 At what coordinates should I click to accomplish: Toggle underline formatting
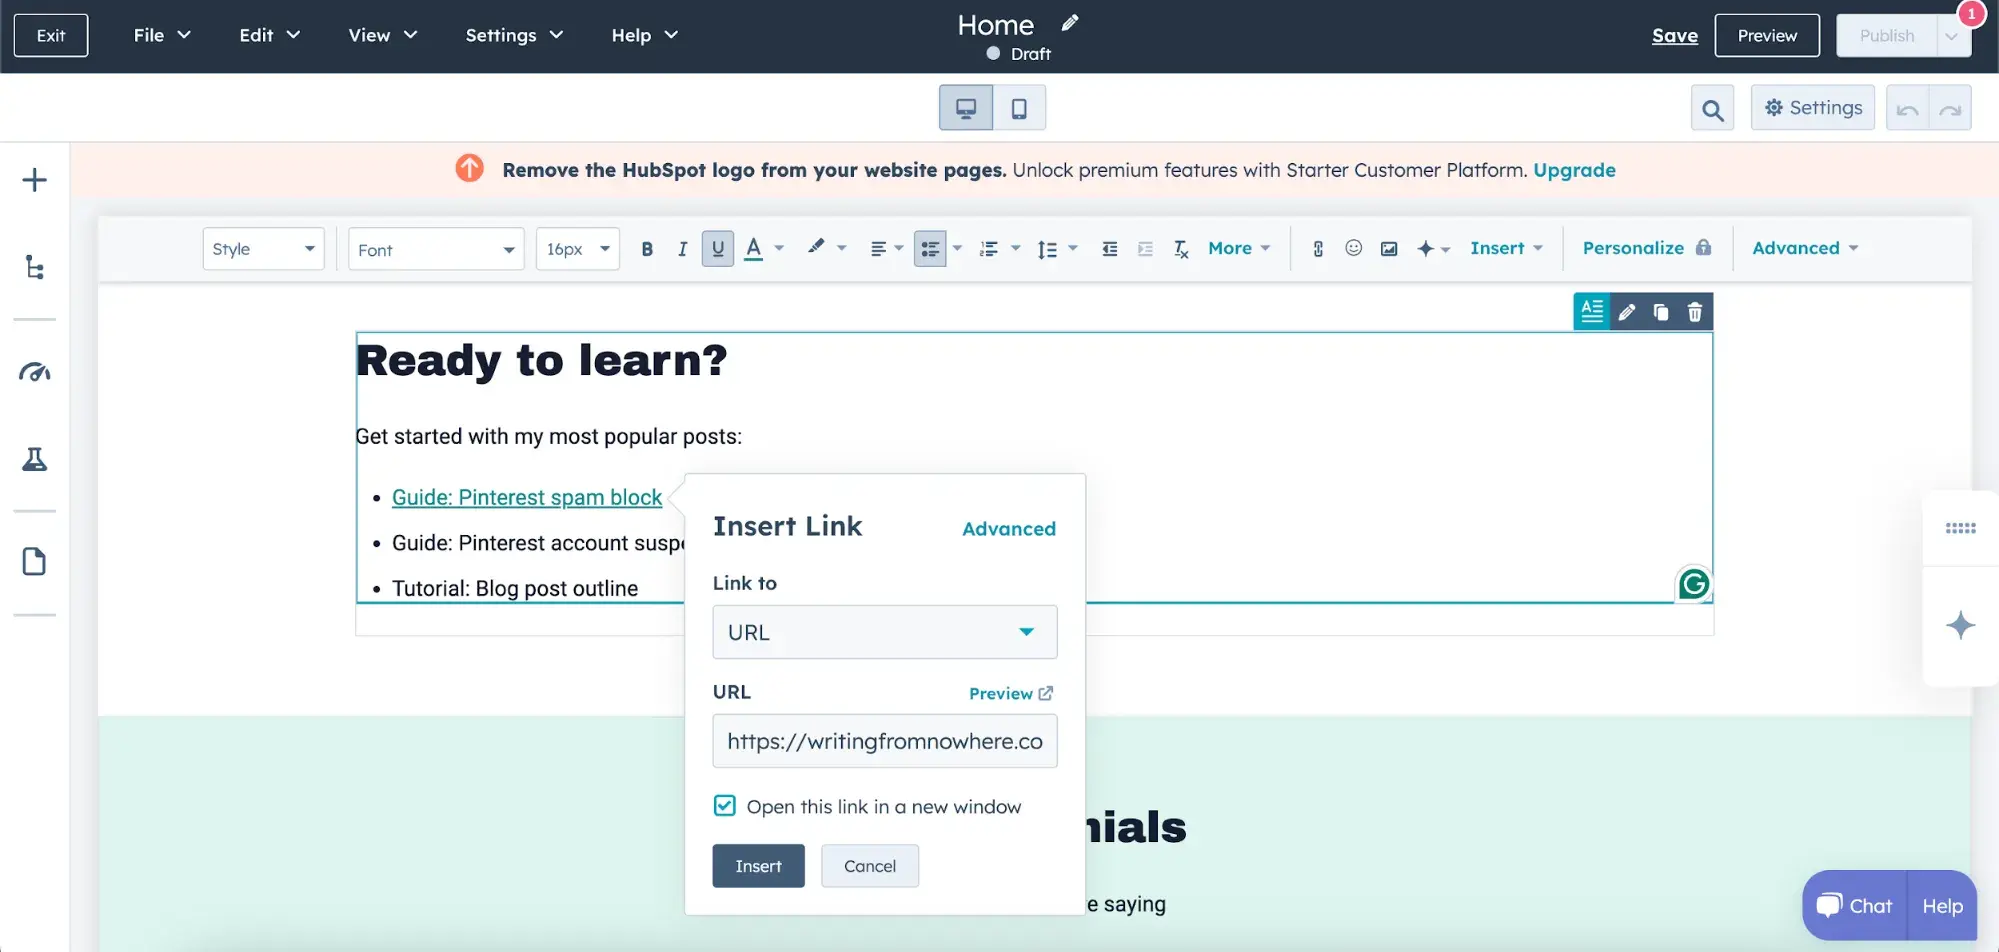coord(718,249)
